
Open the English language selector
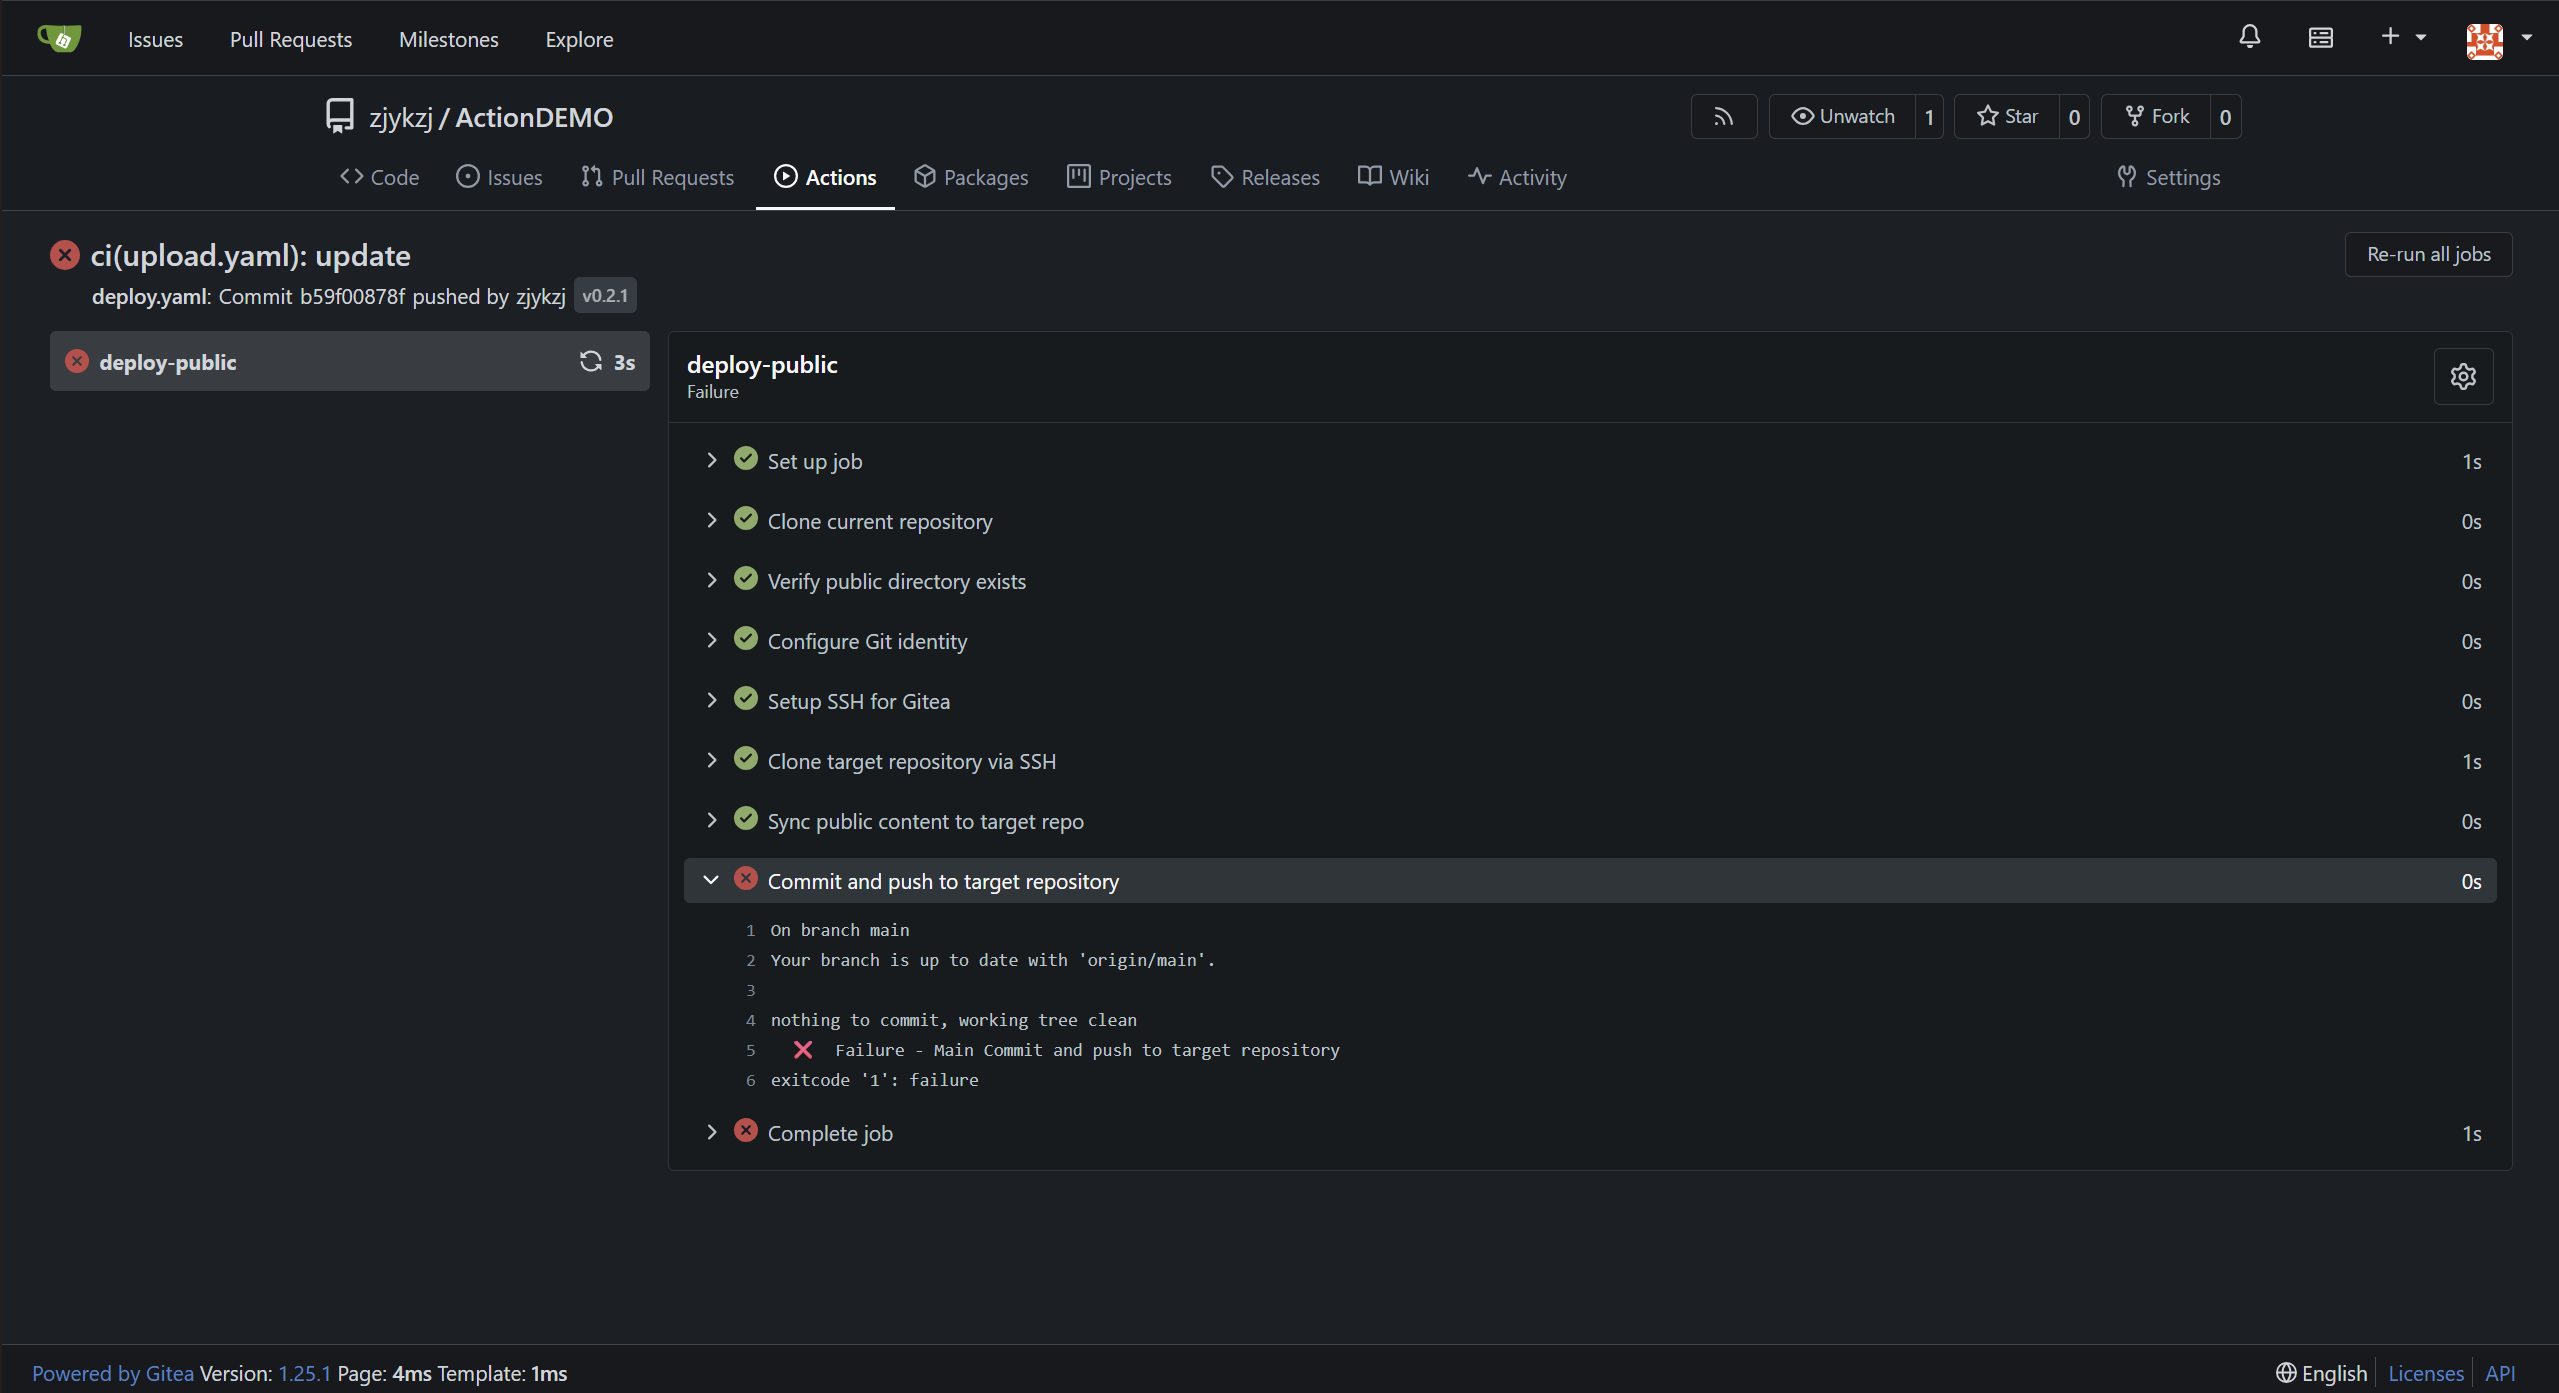2321,1373
